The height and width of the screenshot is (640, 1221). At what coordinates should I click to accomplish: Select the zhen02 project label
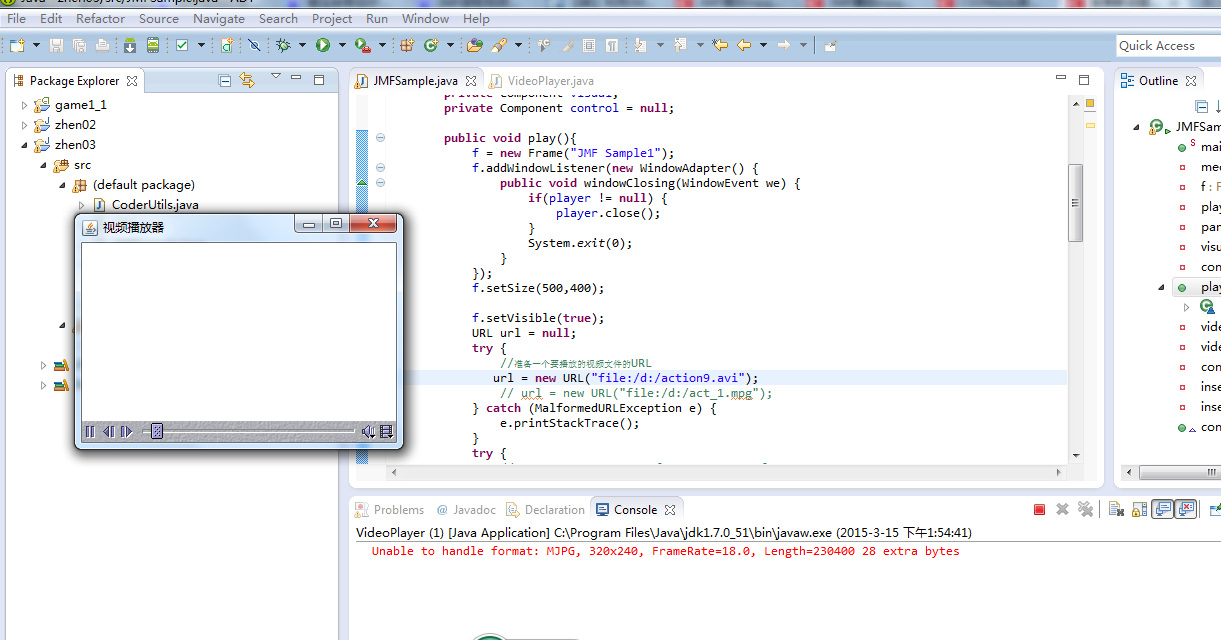point(75,125)
